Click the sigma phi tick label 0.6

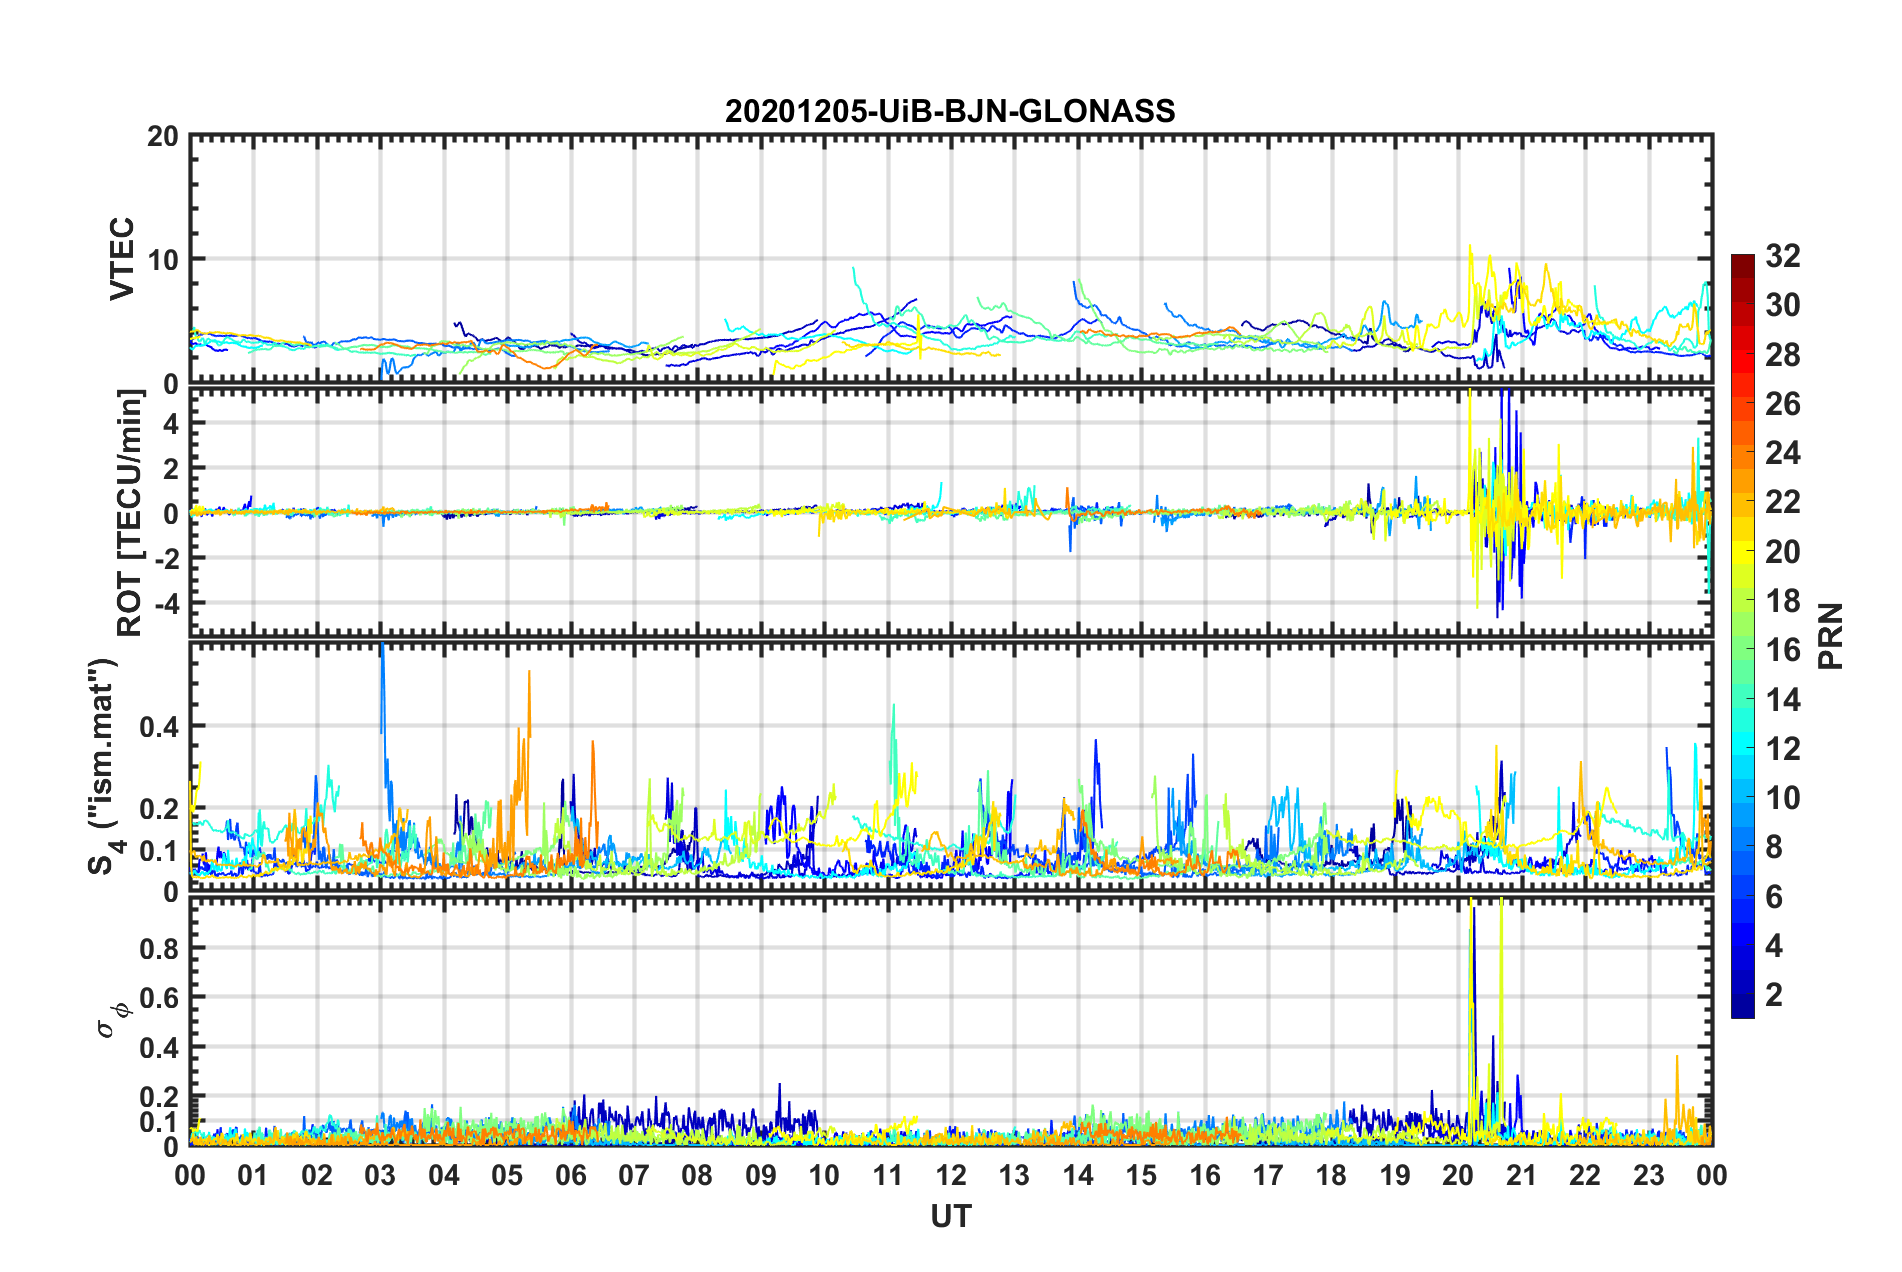click(159, 998)
